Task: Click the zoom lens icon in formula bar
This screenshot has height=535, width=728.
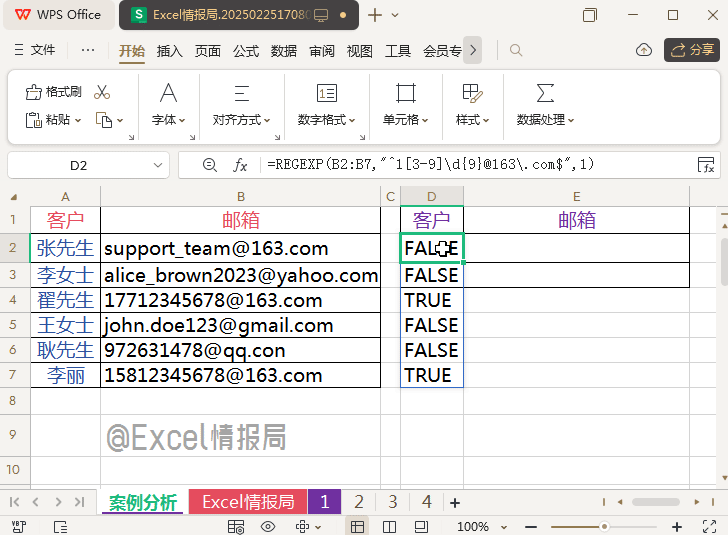Action: (209, 165)
